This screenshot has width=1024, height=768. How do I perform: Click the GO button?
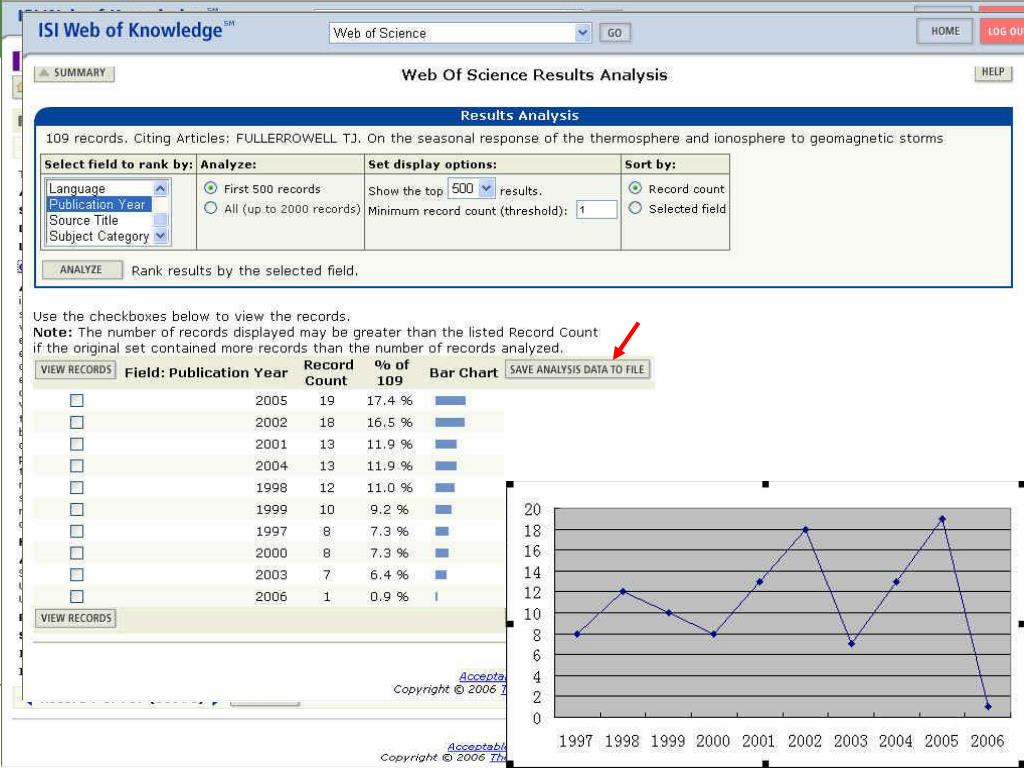click(x=615, y=33)
